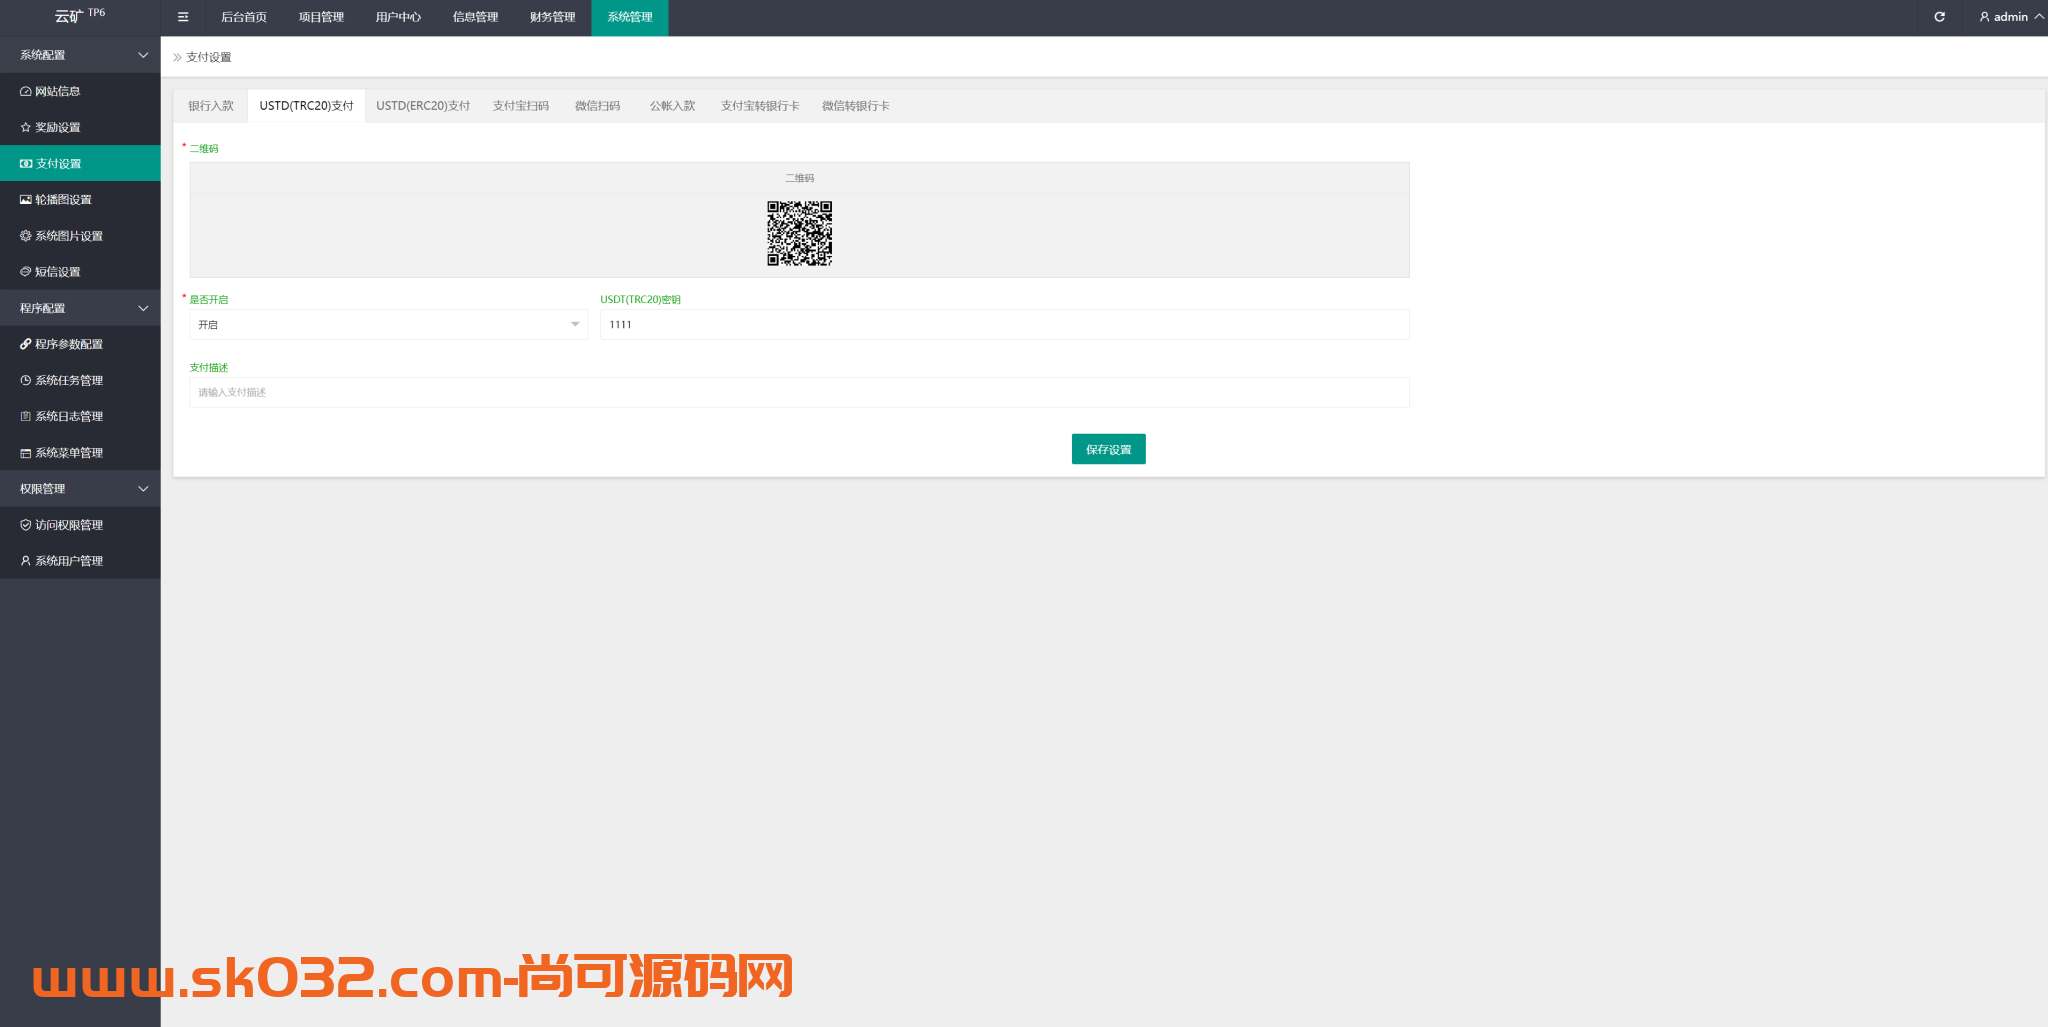
Task: Open 信息管理 top menu
Action: pyautogui.click(x=475, y=17)
